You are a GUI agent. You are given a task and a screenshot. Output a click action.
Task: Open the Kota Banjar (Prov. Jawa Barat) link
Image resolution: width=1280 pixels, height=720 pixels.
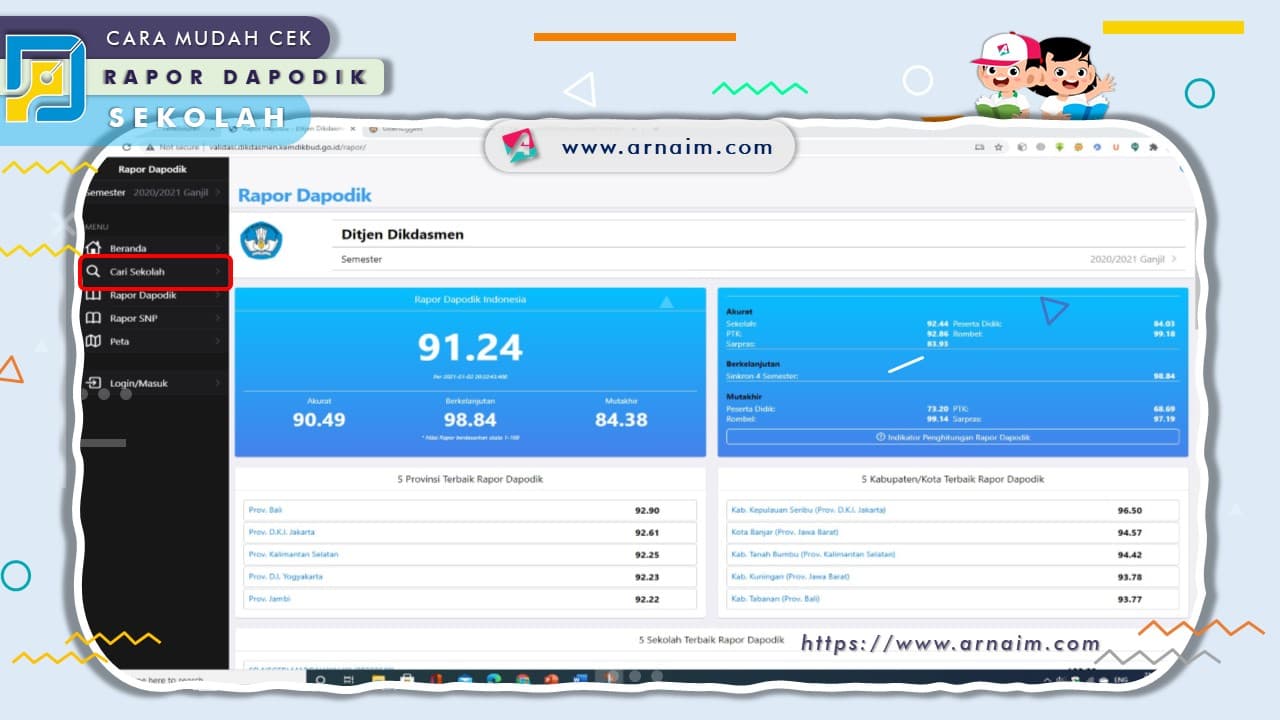(x=784, y=532)
